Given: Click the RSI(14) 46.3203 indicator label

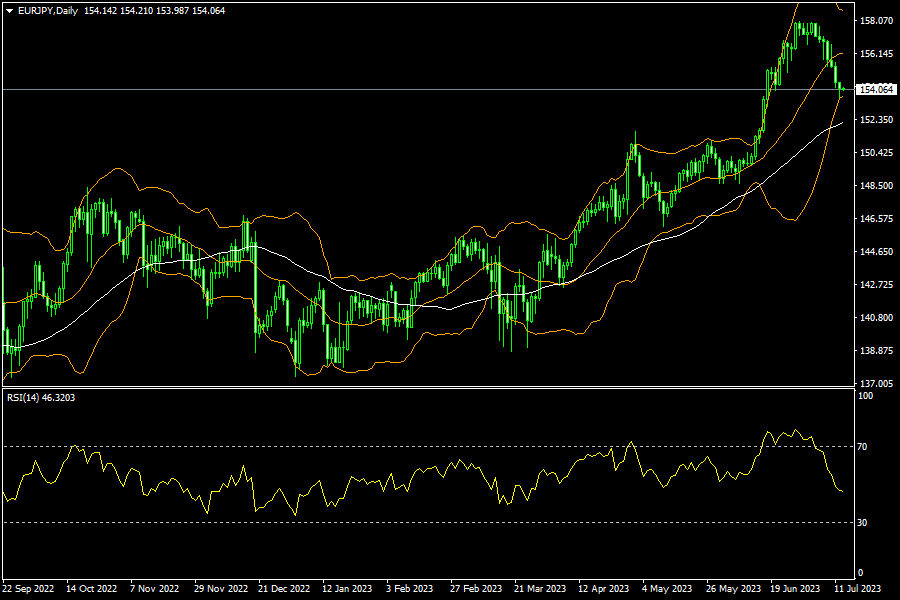Looking at the screenshot, I should pos(41,397).
